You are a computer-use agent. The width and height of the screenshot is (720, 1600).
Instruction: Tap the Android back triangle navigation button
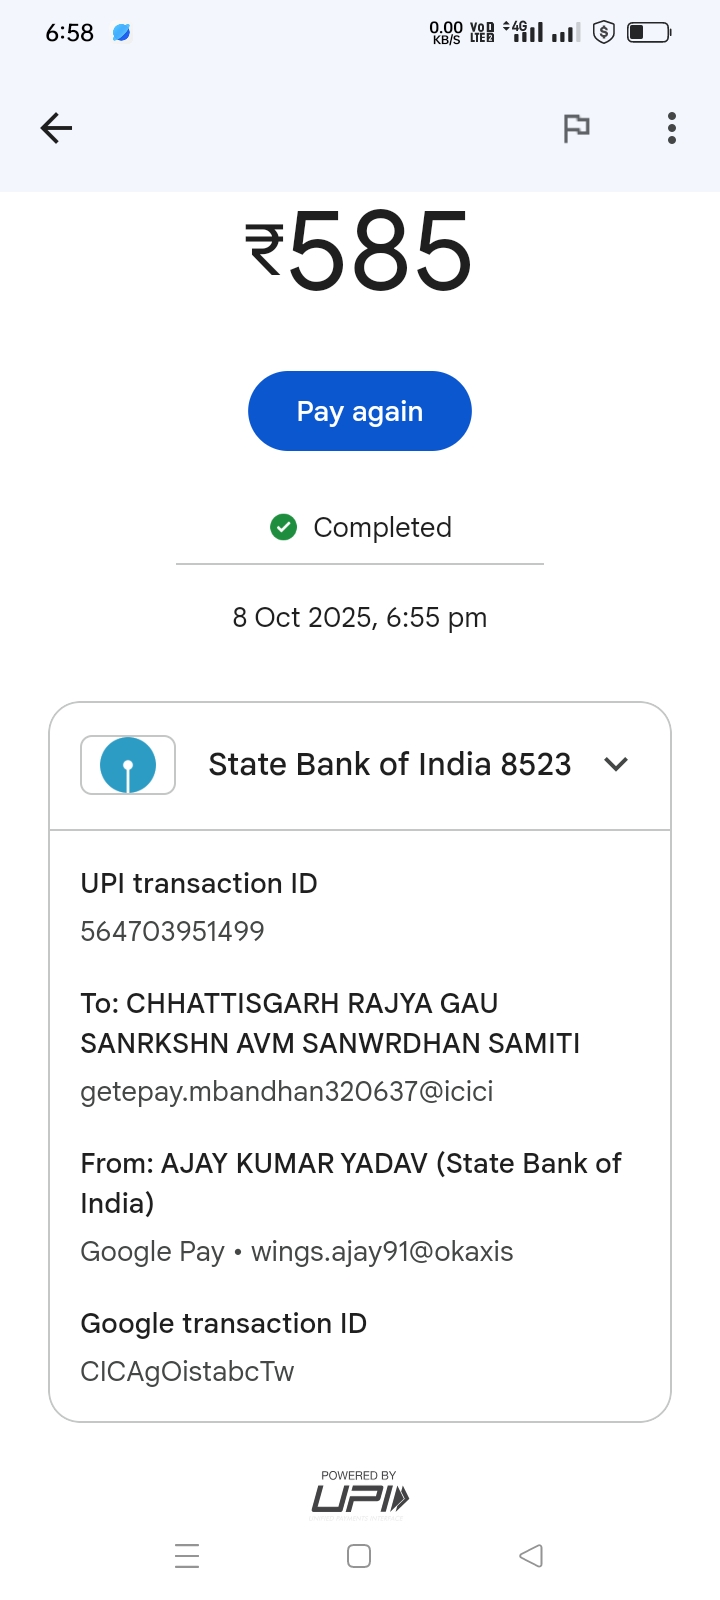tap(531, 1556)
